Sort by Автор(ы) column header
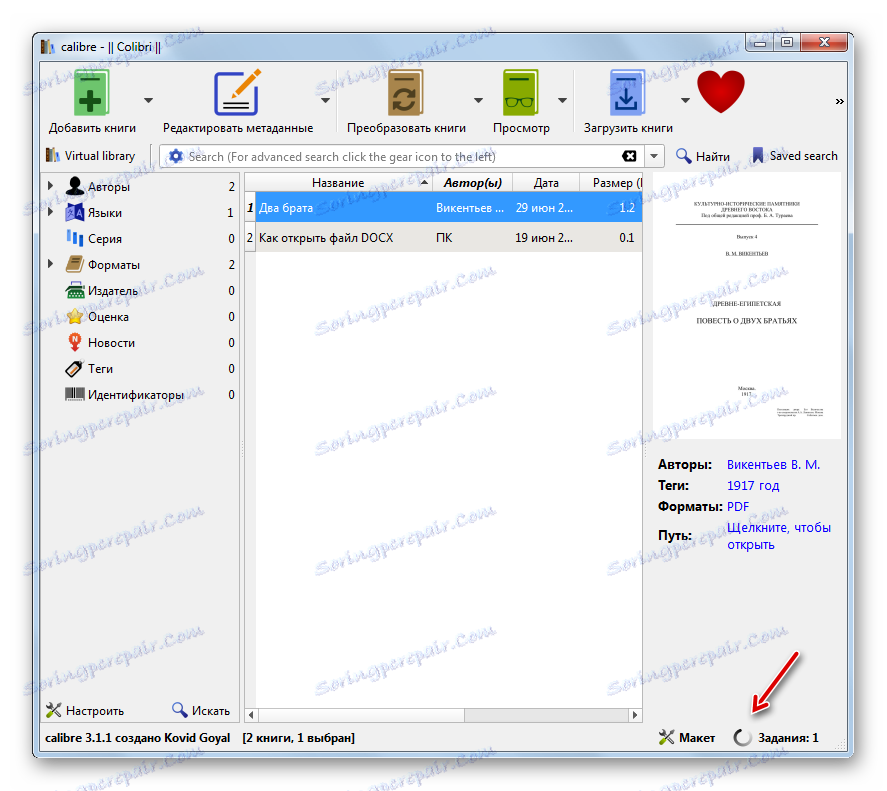Image resolution: width=887 pixels, height=791 pixels. pos(472,183)
